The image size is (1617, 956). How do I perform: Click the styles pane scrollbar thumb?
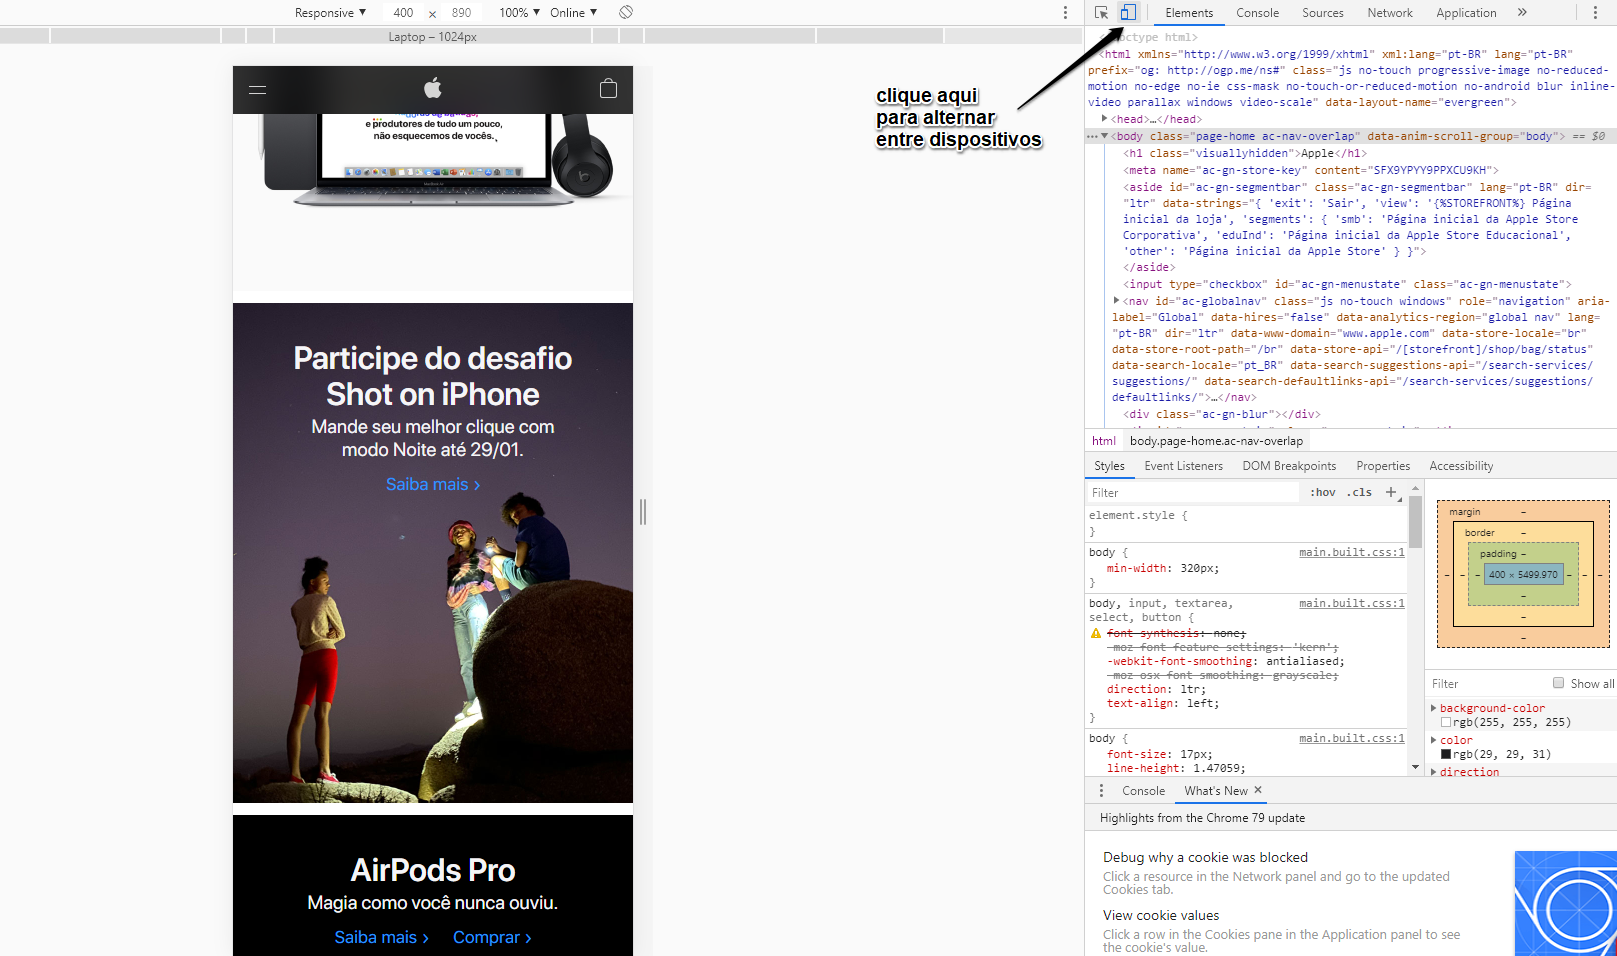(x=1415, y=522)
